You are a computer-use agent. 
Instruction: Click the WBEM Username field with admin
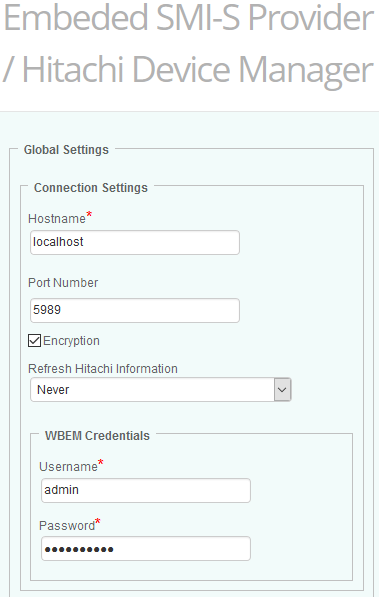tap(146, 490)
